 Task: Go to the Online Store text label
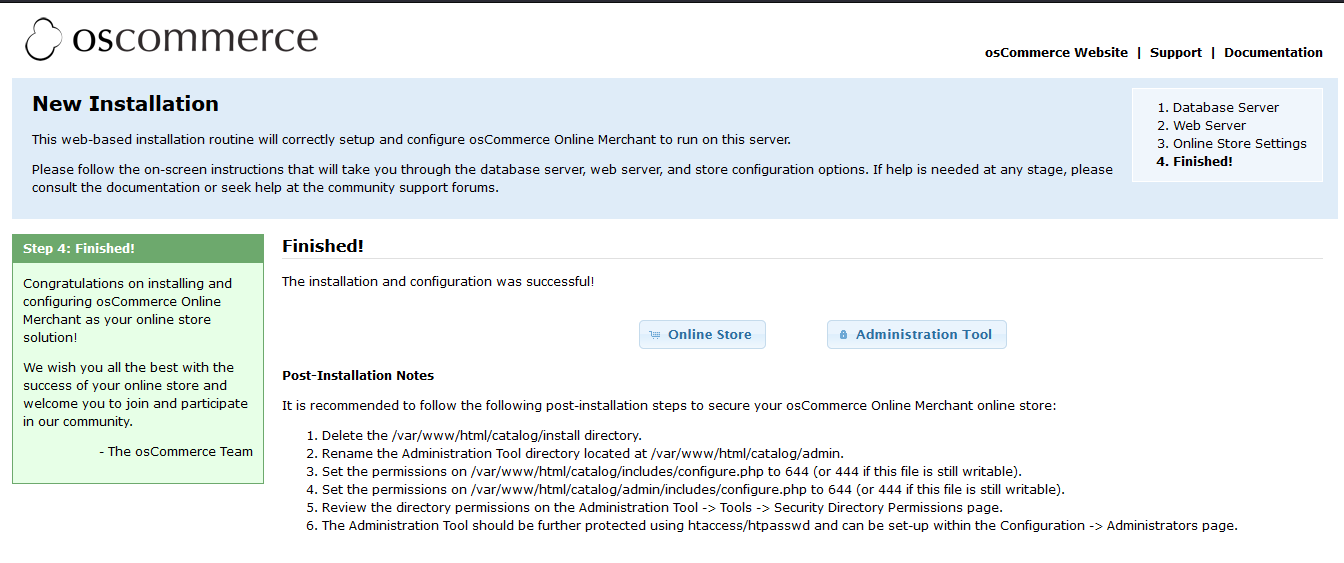point(709,335)
